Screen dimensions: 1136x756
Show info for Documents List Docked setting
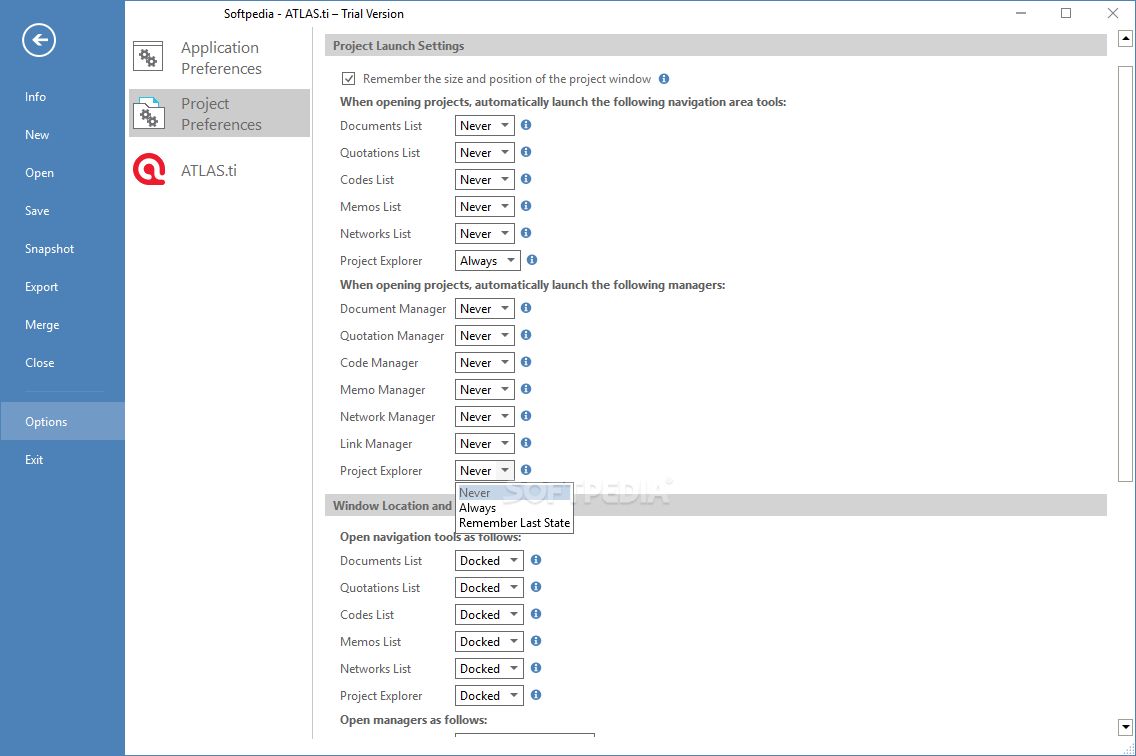pyautogui.click(x=536, y=560)
